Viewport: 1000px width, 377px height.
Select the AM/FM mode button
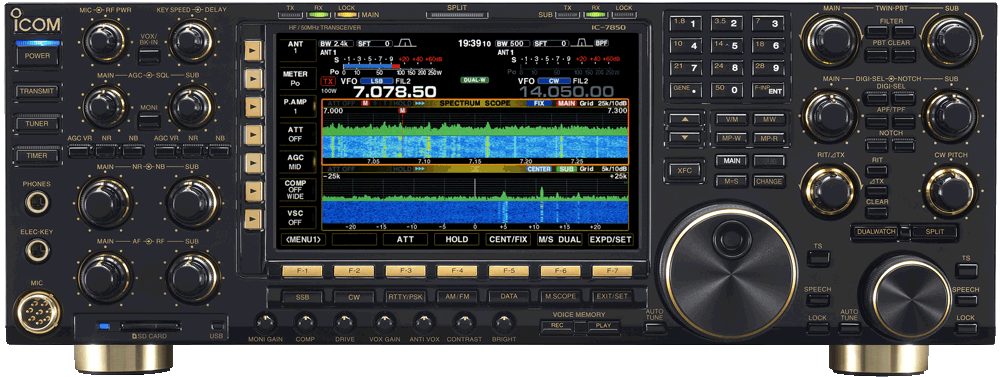coord(457,297)
